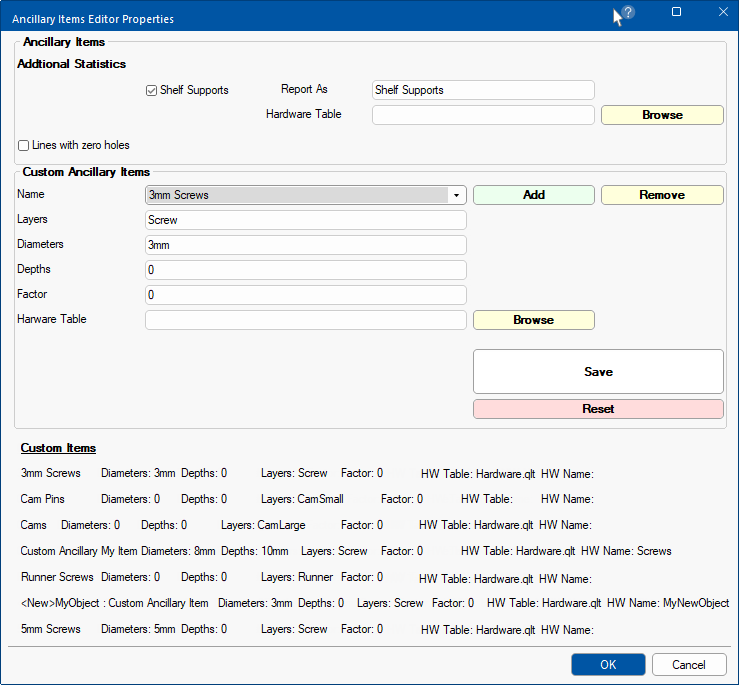
Task: Select the Diameters input field
Action: [x=305, y=245]
